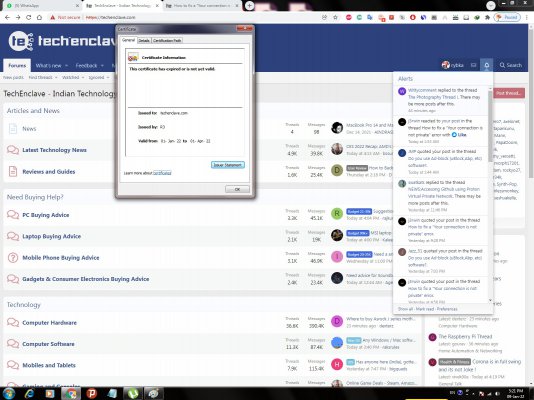Select the General tab in Certificate dialog
This screenshot has height=400, width=534.
click(x=128, y=40)
